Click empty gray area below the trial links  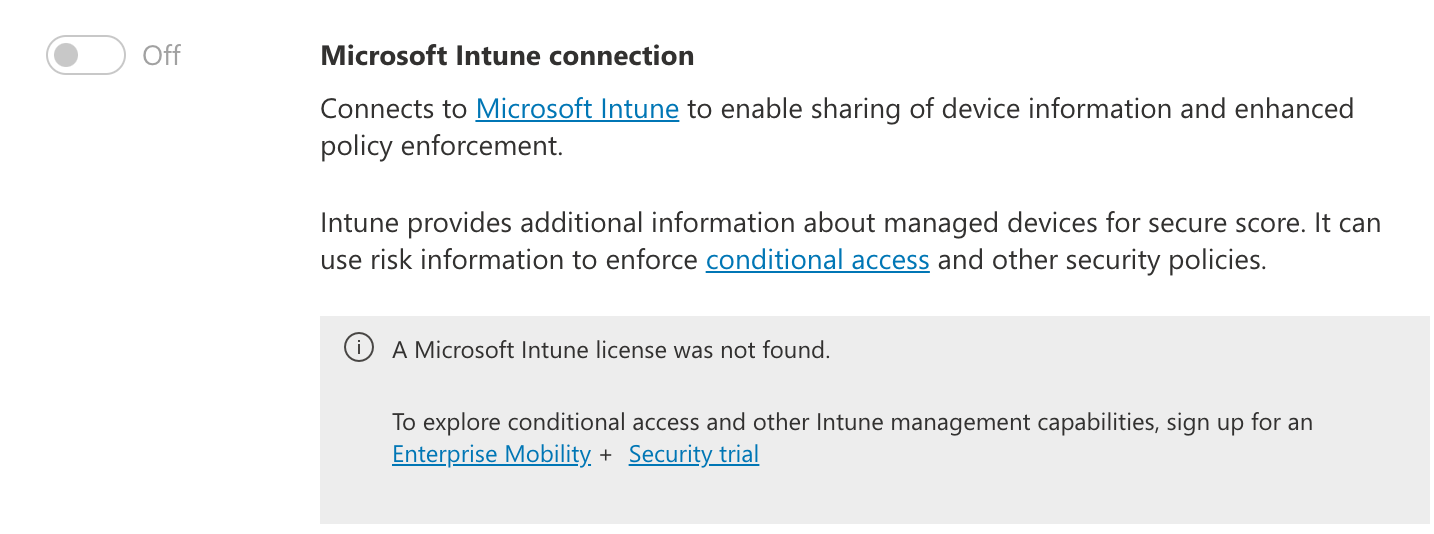874,497
